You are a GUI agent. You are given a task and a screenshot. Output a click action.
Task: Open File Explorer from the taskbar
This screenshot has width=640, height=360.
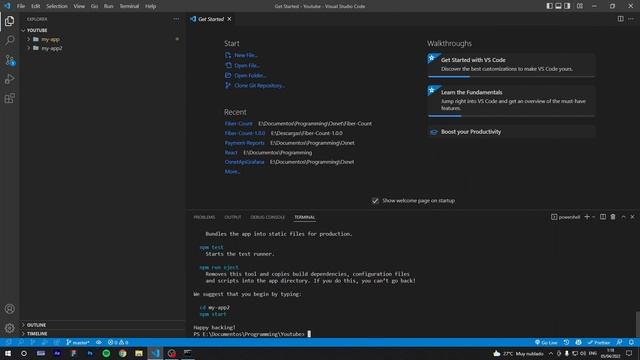point(139,353)
